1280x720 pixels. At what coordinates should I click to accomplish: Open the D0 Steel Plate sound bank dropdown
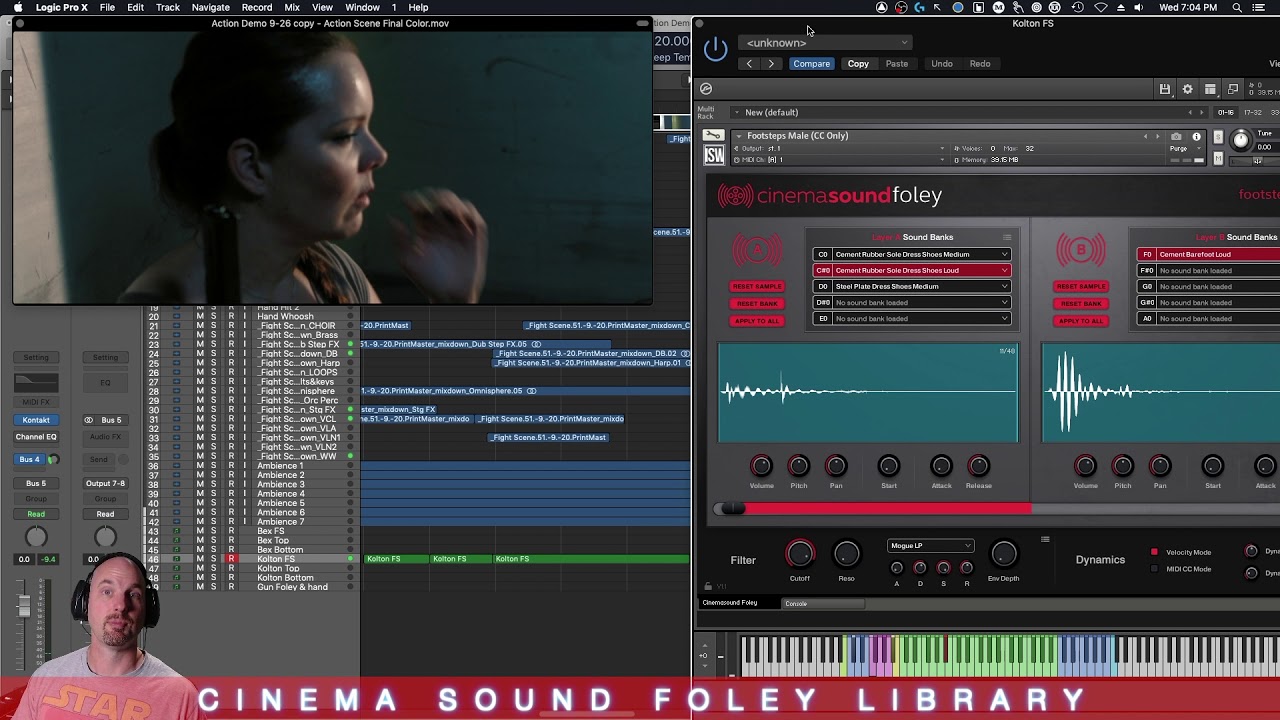coord(911,286)
